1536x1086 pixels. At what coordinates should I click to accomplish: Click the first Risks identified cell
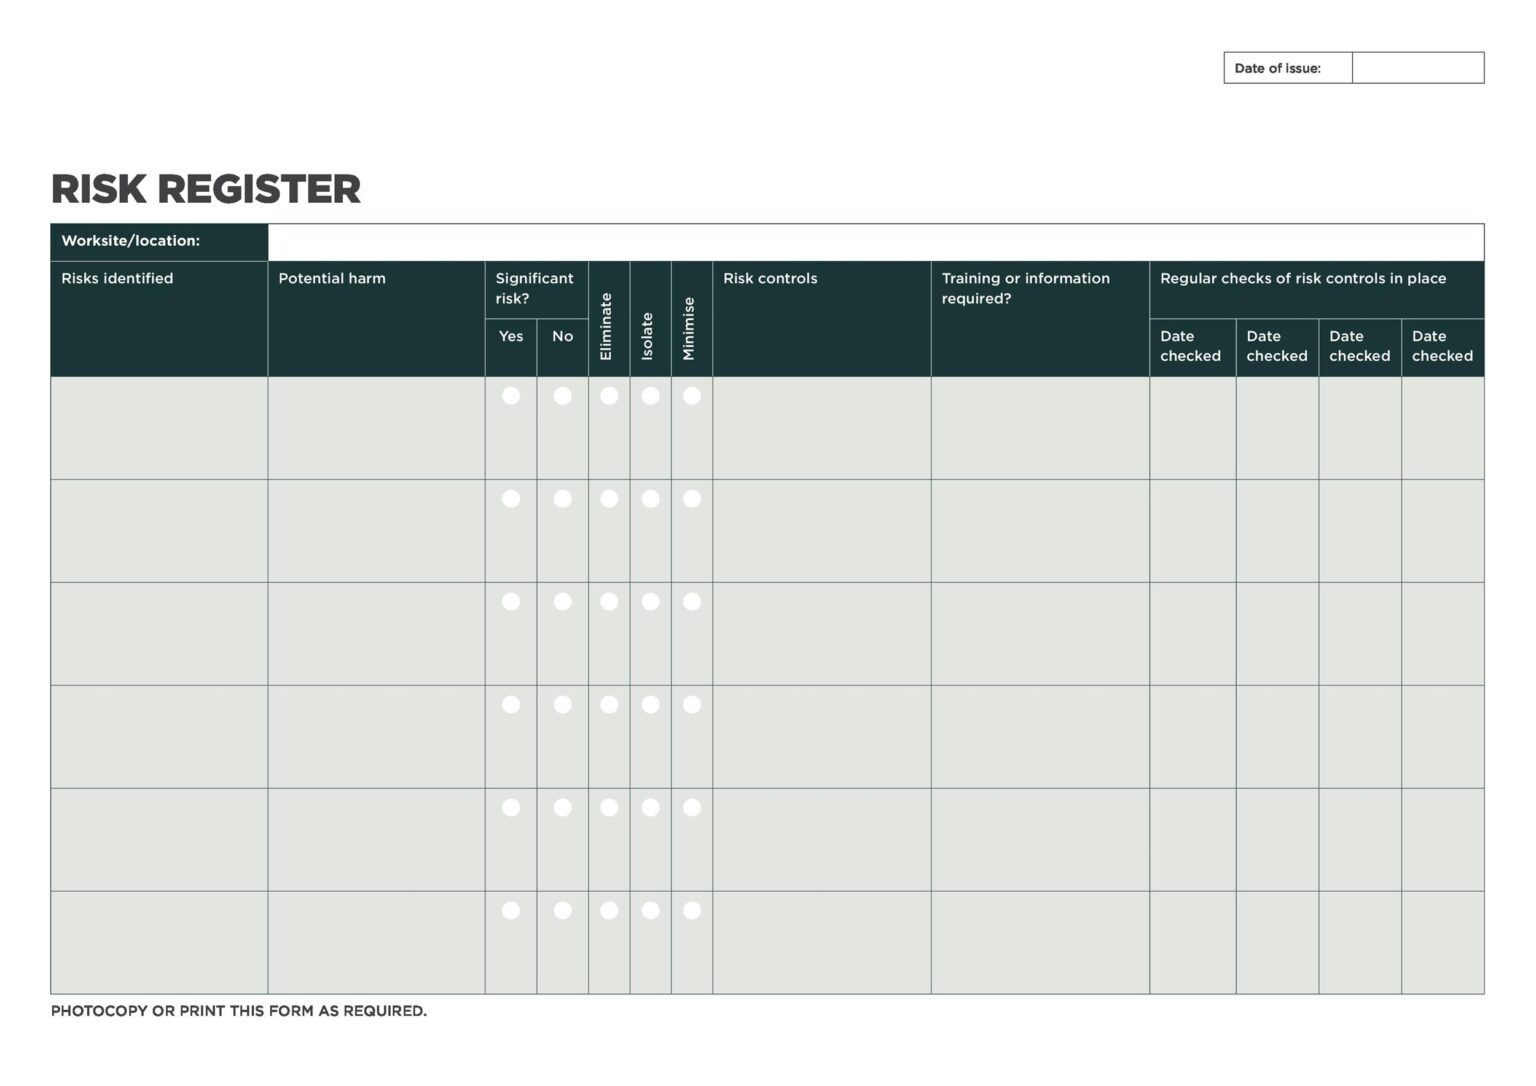pos(157,427)
